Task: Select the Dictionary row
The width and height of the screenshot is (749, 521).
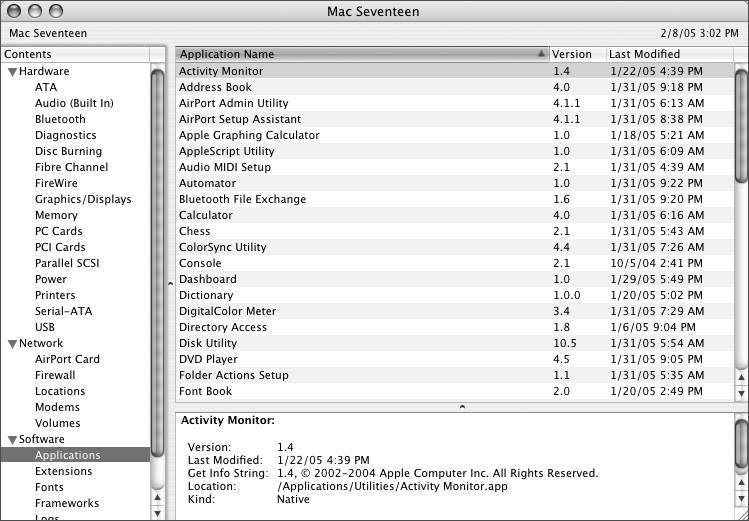Action: [x=454, y=295]
